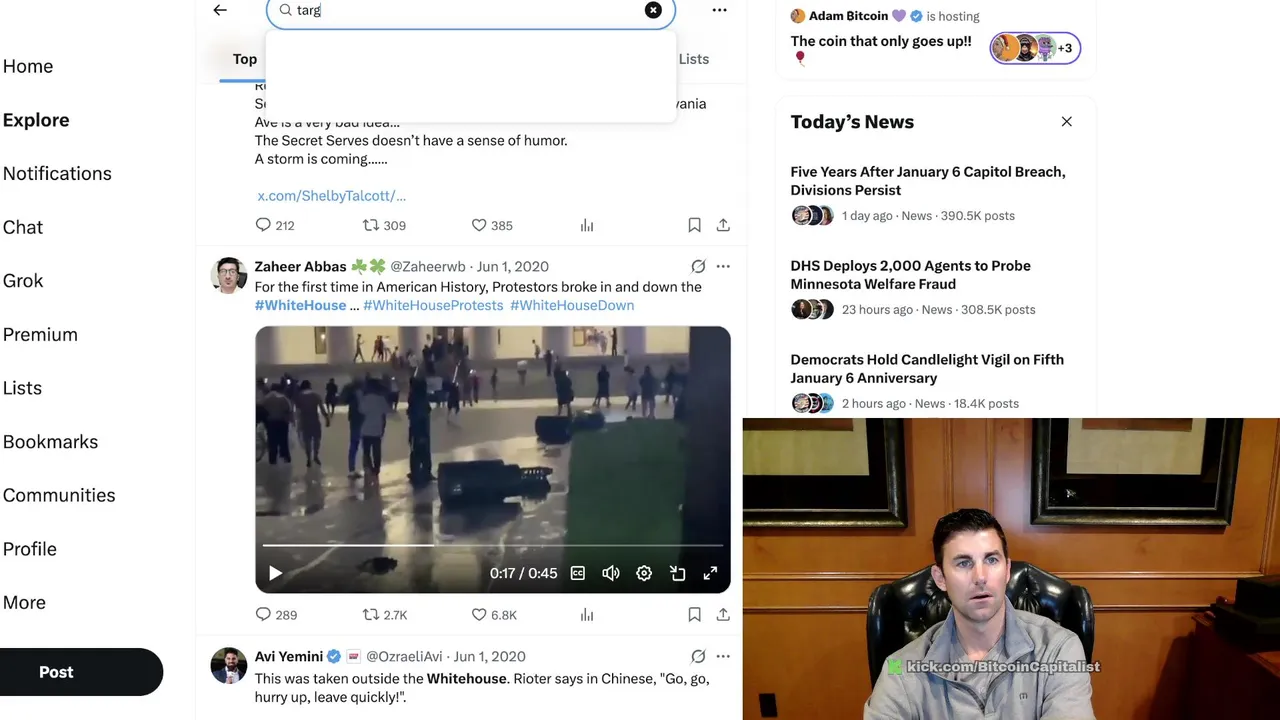Open the #WhiteHouseProtests hashtag link
This screenshot has height=720, width=1280.
click(x=433, y=305)
